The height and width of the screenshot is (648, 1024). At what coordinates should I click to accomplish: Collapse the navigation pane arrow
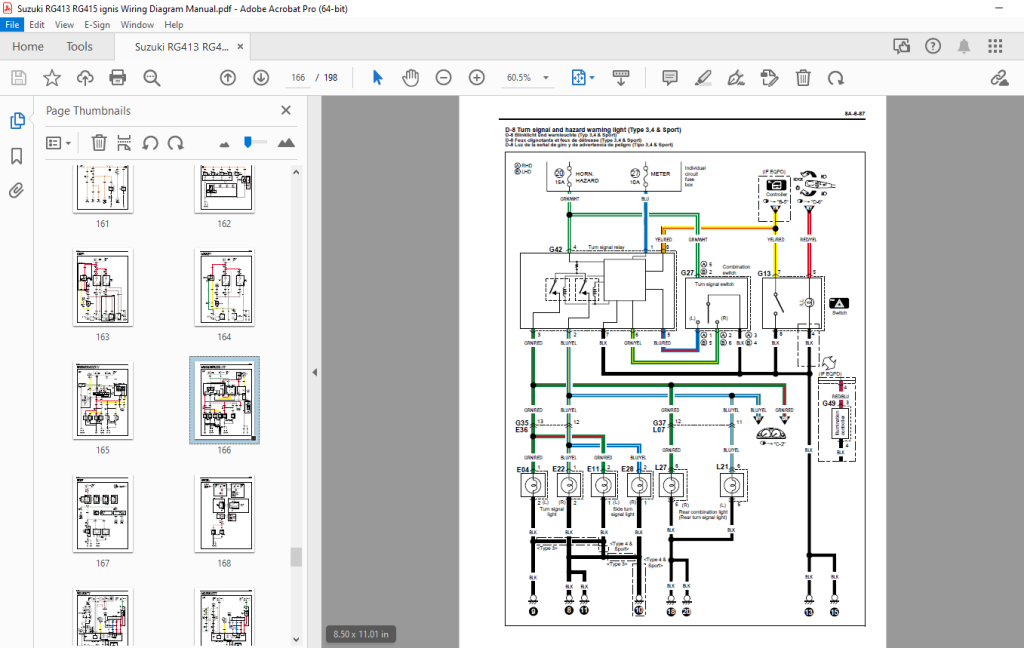click(315, 372)
